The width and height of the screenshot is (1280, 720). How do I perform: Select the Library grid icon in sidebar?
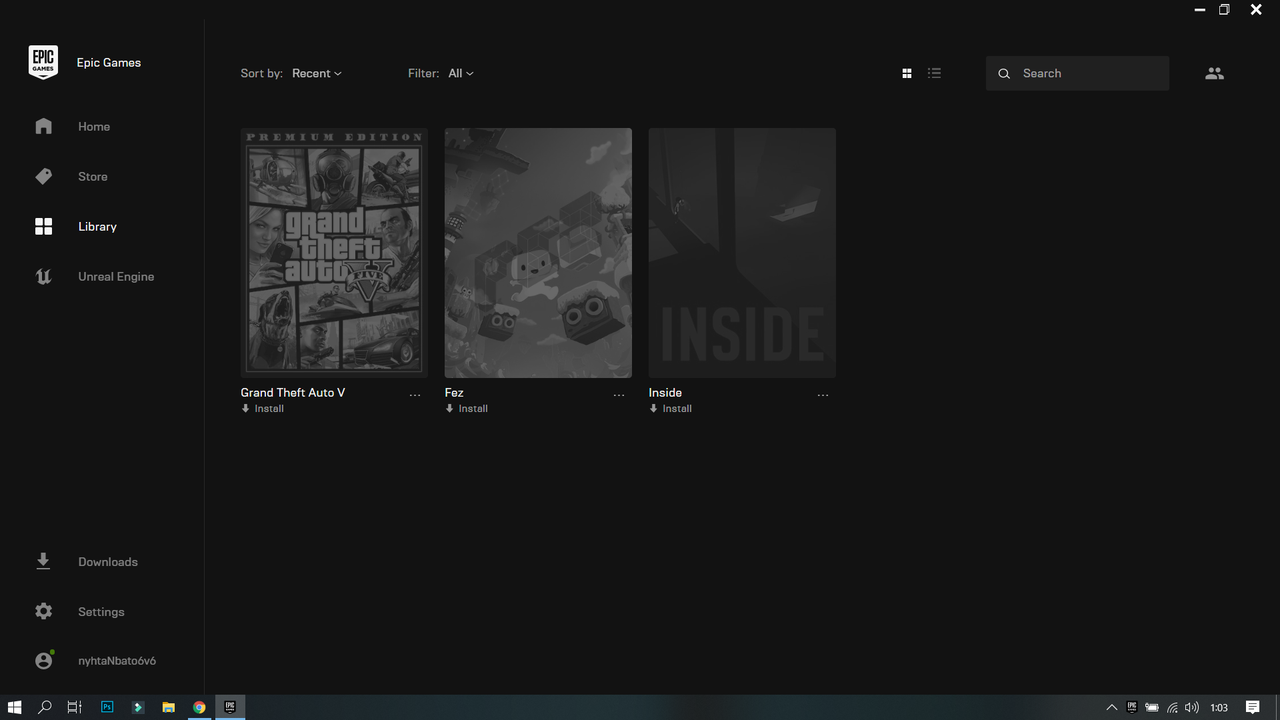43,227
